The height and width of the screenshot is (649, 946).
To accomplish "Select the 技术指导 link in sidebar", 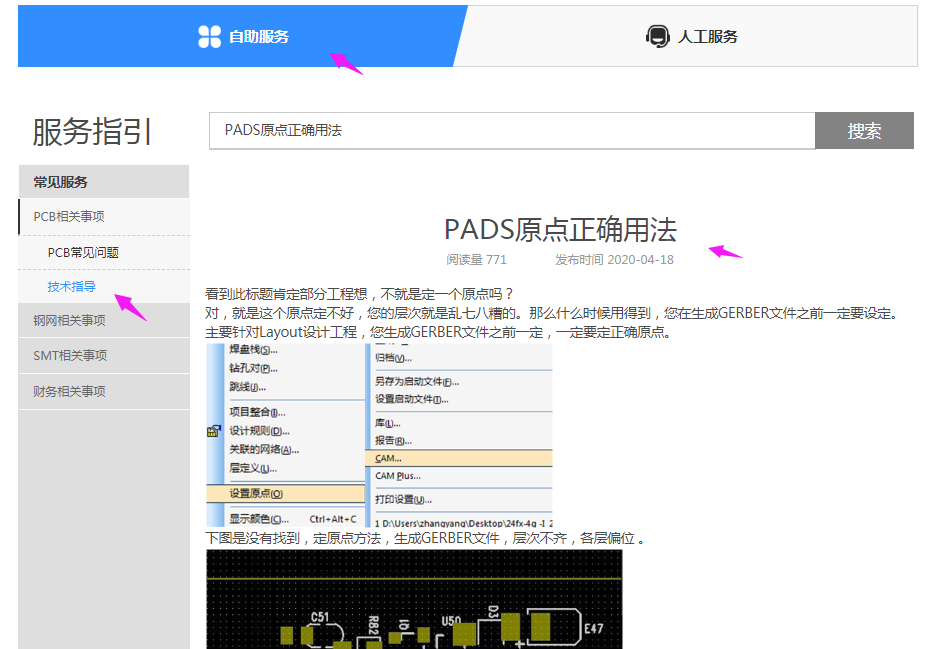I will 72,287.
